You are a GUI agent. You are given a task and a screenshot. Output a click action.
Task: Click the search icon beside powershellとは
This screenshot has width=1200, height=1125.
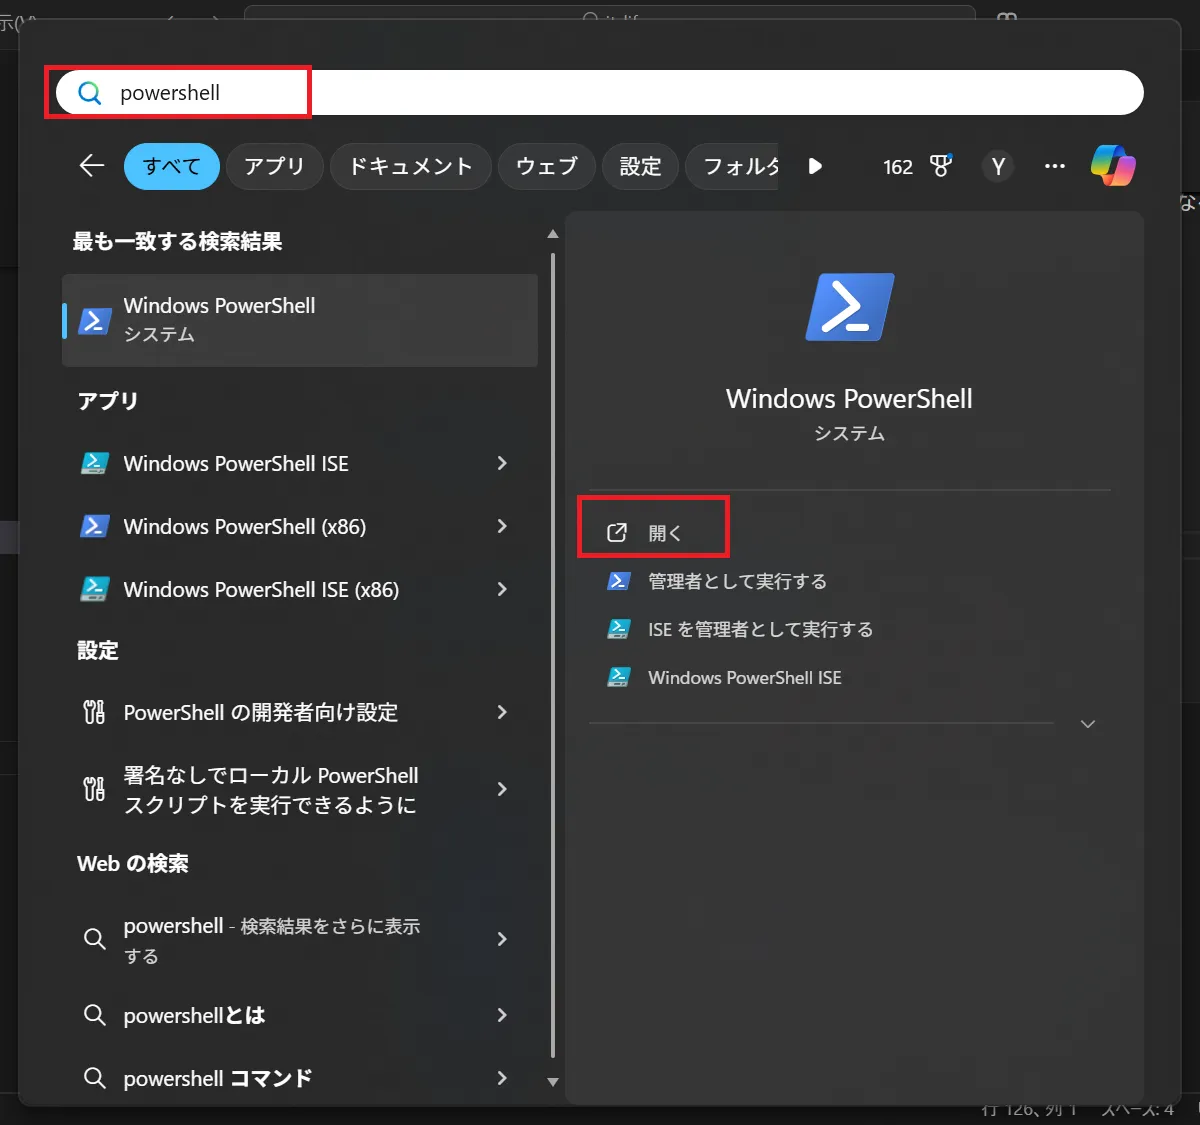pyautogui.click(x=94, y=1015)
